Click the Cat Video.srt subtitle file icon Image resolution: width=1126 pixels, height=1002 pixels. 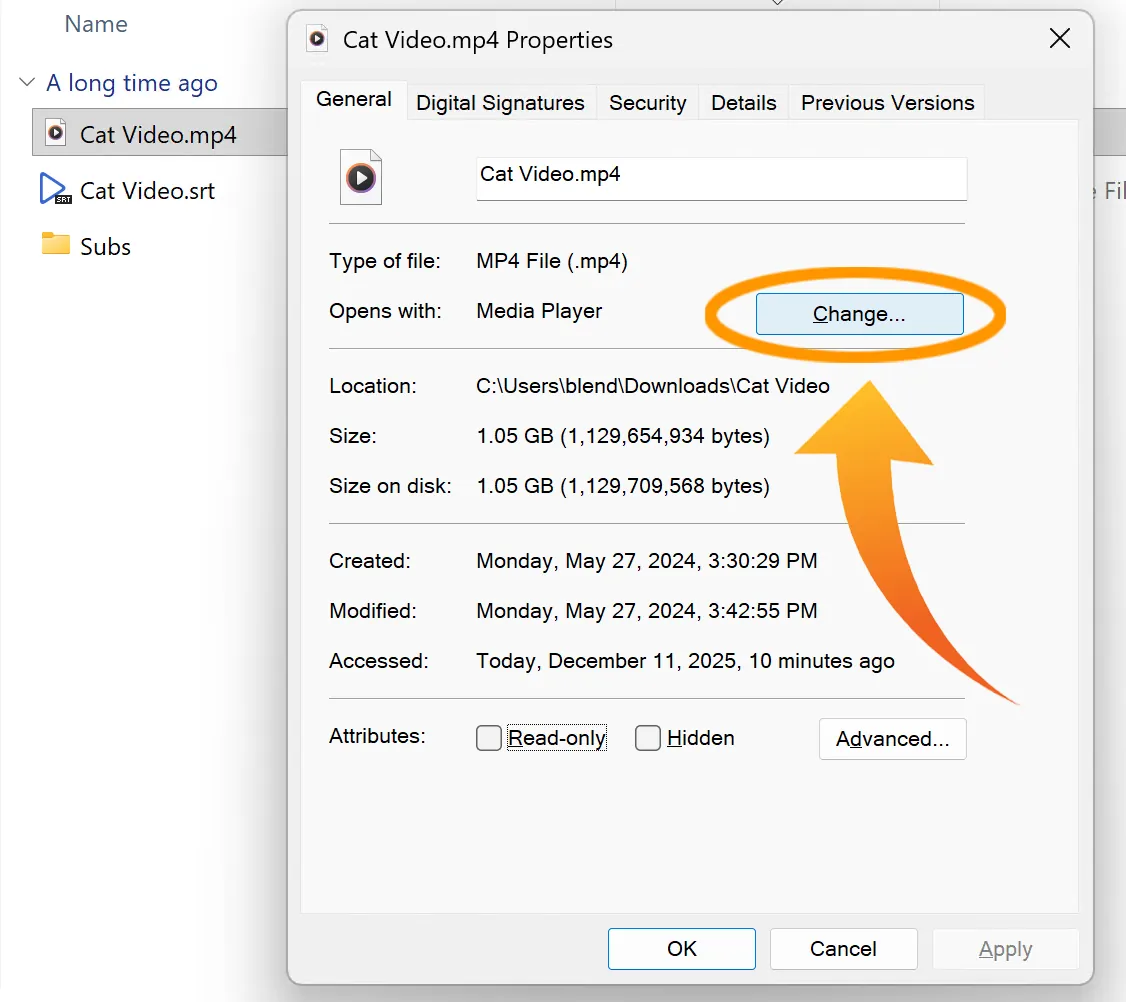click(56, 190)
